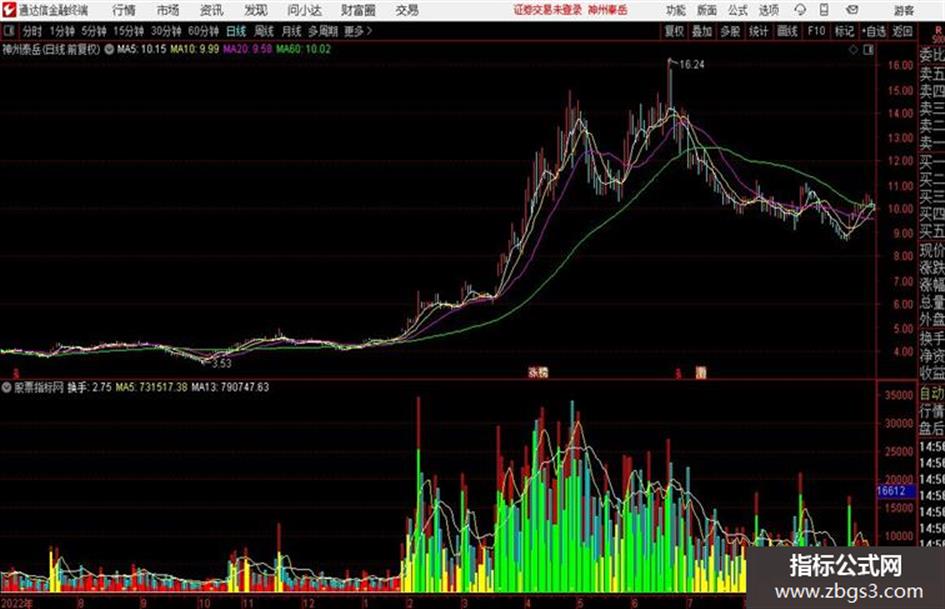
Task: Open the 问小达 menu
Action: [x=304, y=10]
